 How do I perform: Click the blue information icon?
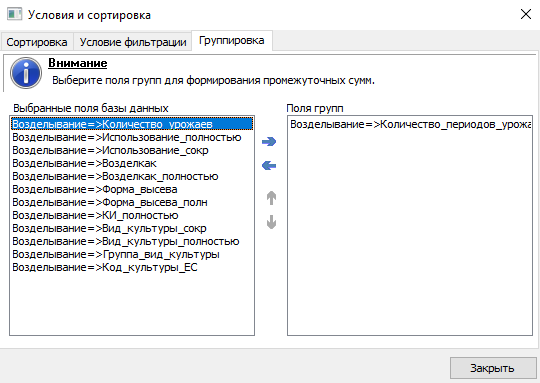pos(26,73)
